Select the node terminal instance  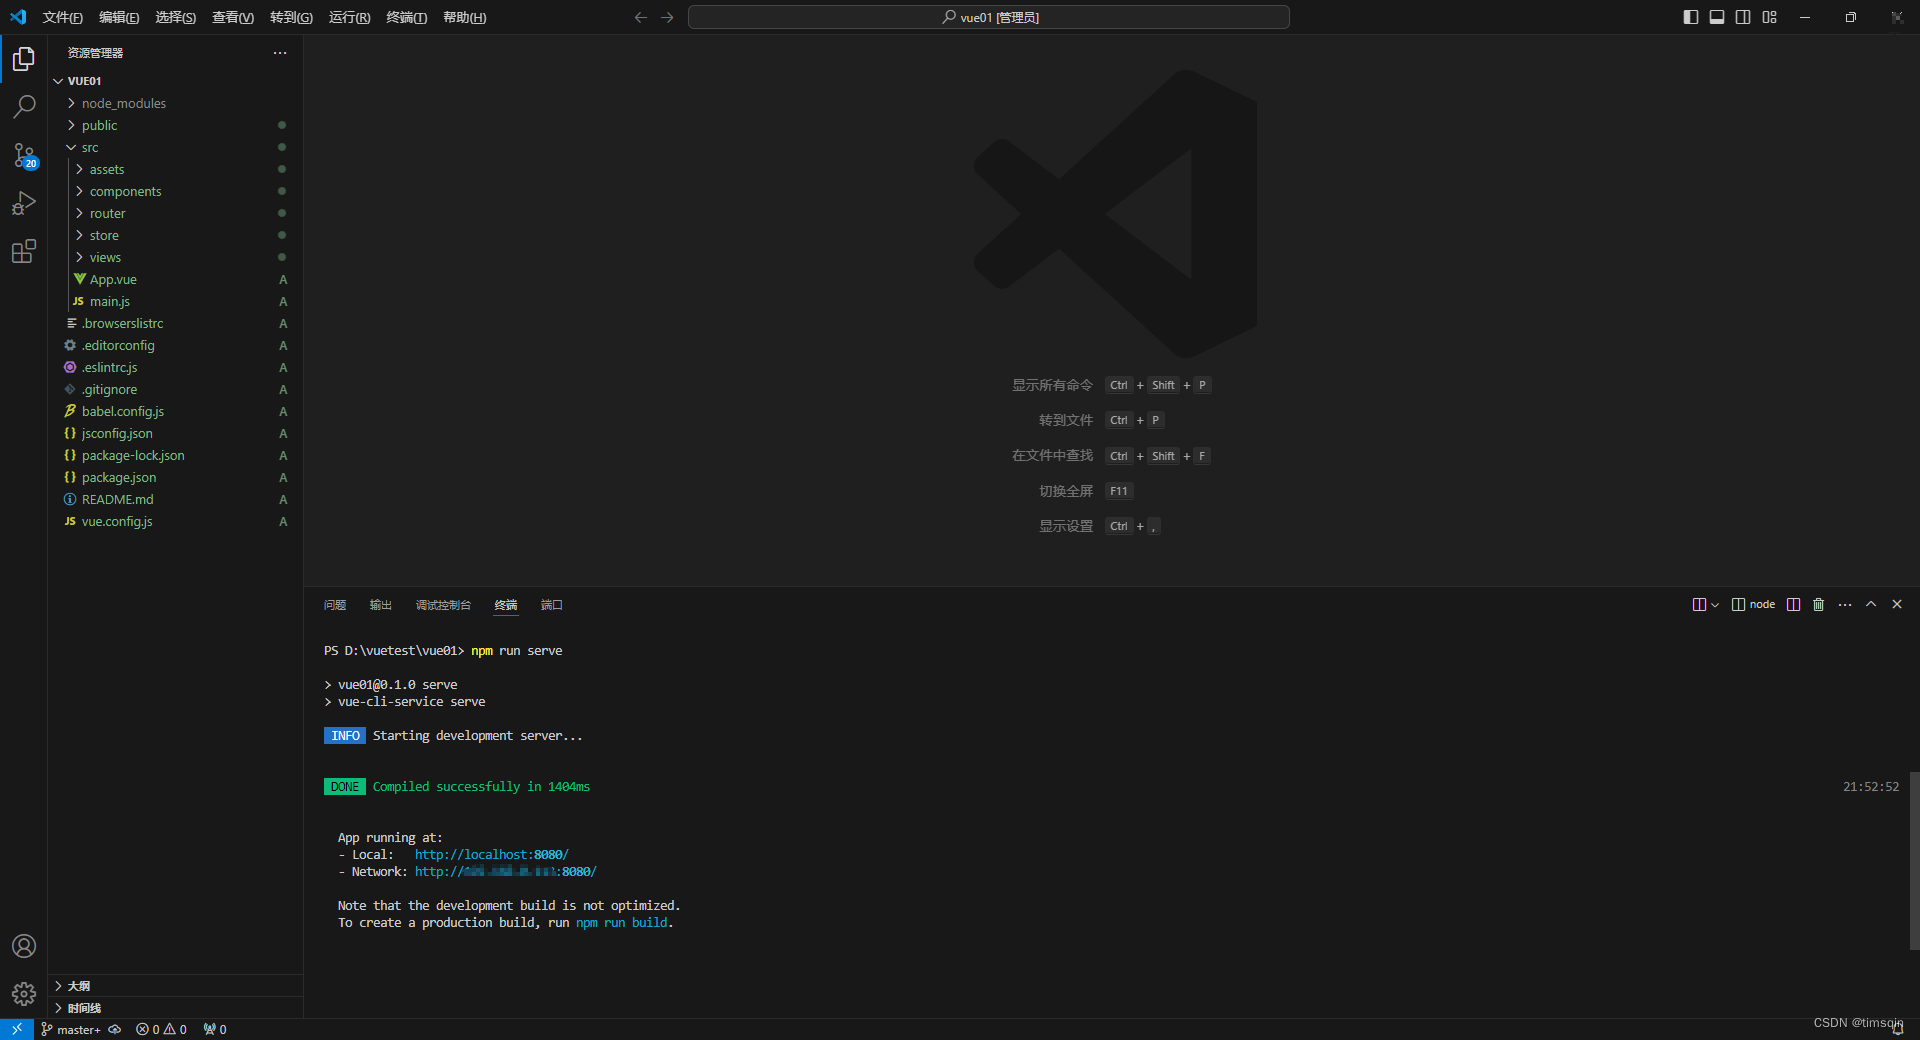coord(1753,605)
